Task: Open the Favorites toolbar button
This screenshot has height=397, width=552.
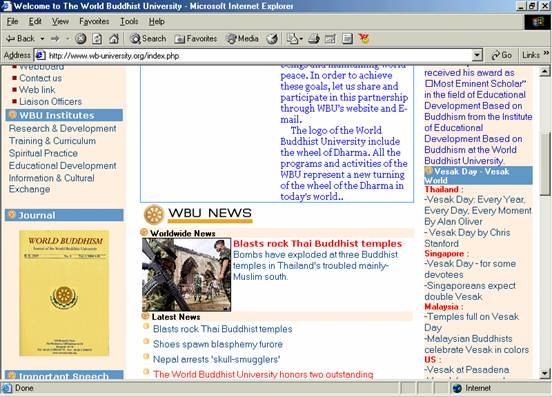Action: click(195, 39)
